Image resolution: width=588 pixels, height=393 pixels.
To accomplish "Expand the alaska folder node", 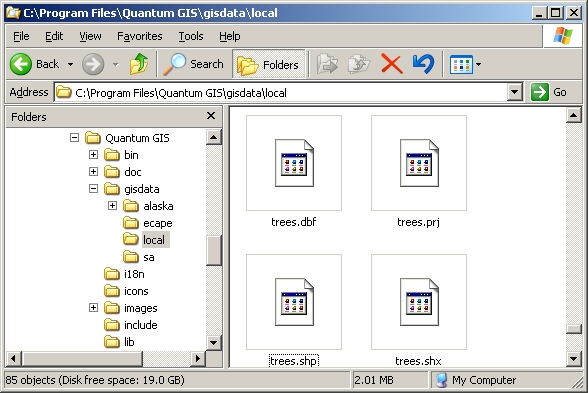I will click(112, 206).
